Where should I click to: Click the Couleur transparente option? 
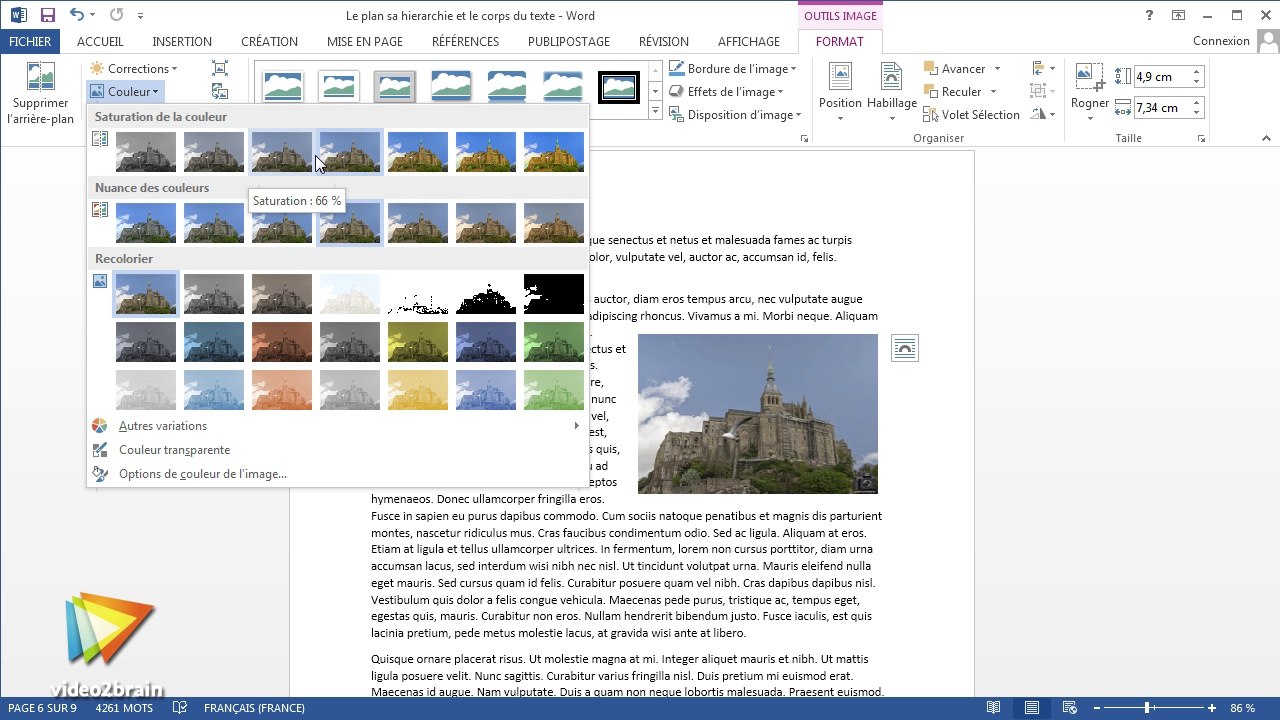pyautogui.click(x=174, y=450)
